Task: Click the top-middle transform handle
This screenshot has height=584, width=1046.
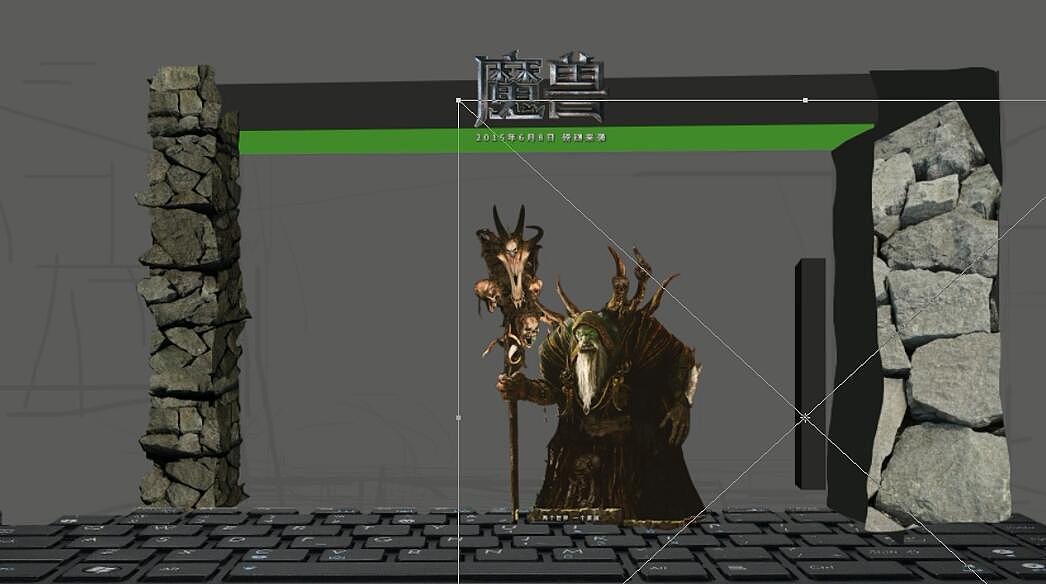Action: click(805, 100)
